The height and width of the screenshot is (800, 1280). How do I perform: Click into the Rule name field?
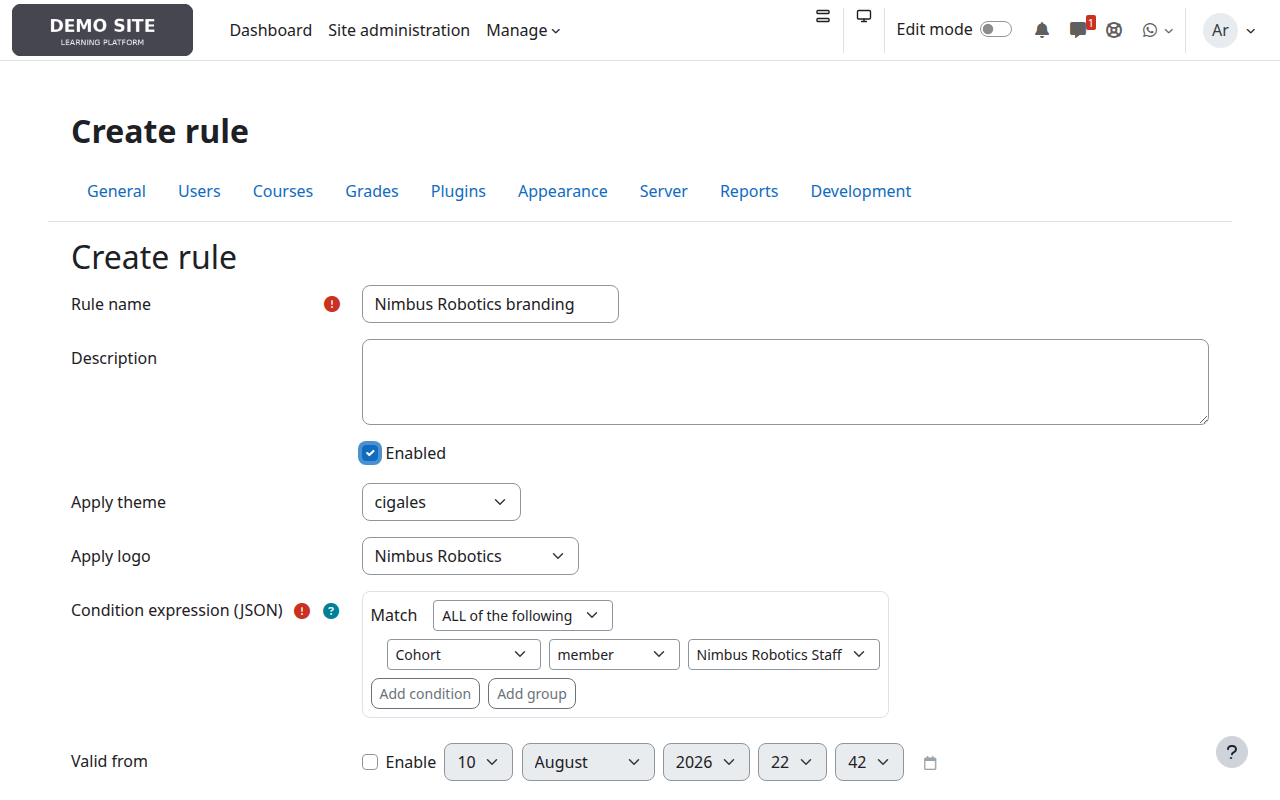pos(490,304)
